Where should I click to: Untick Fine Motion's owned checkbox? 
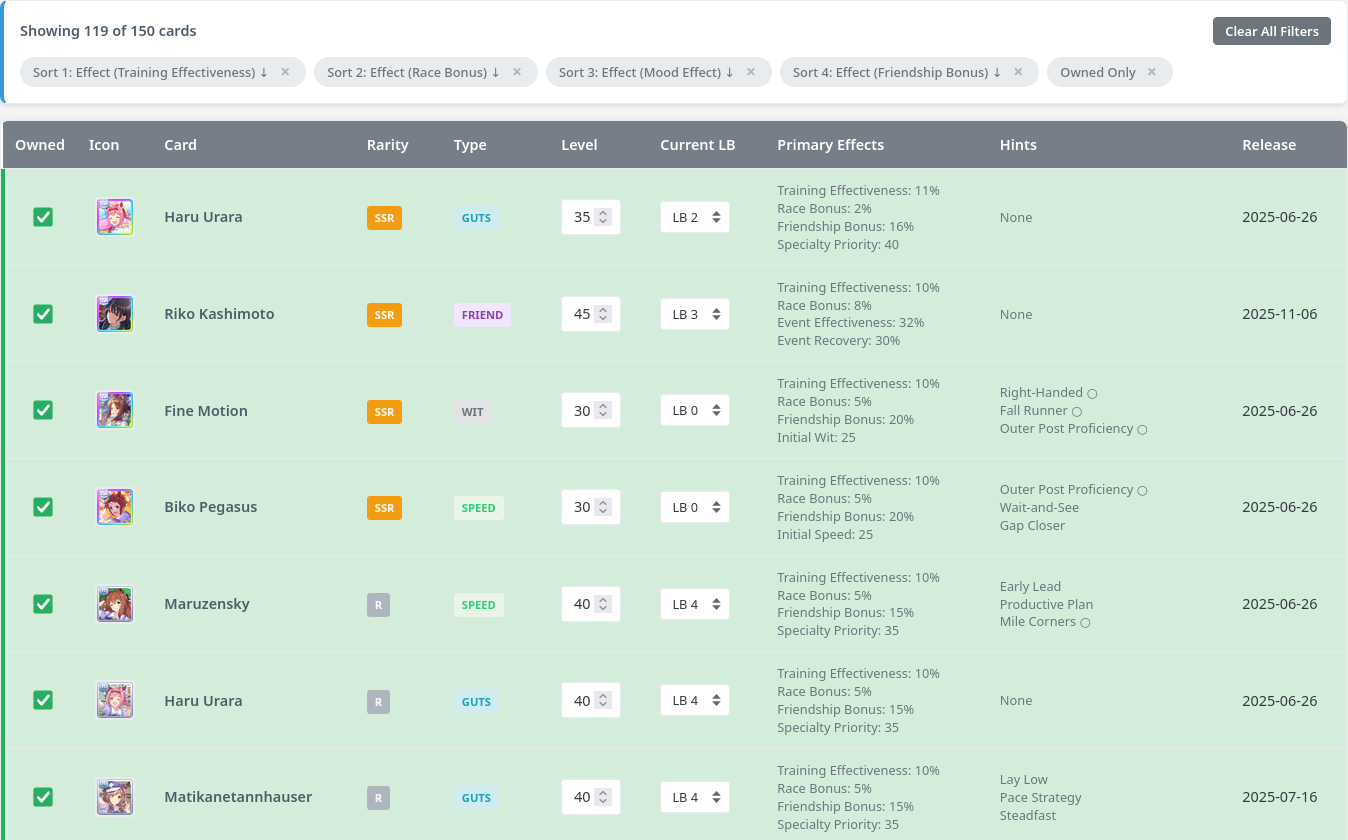pyautogui.click(x=43, y=410)
